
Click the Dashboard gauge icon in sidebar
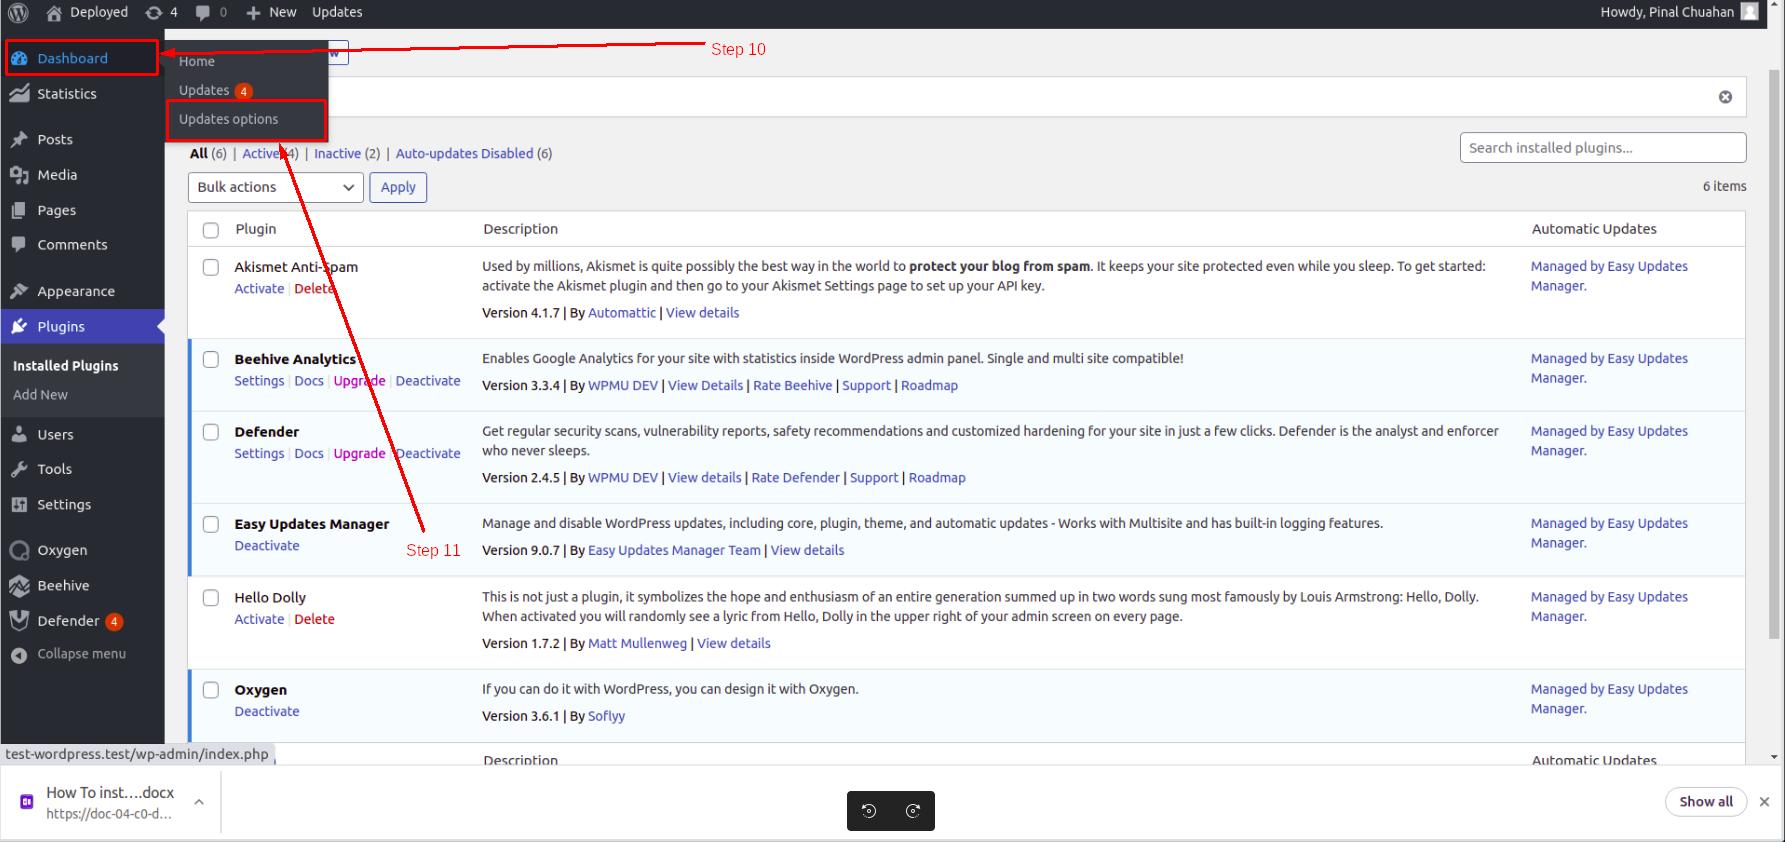tap(19, 58)
